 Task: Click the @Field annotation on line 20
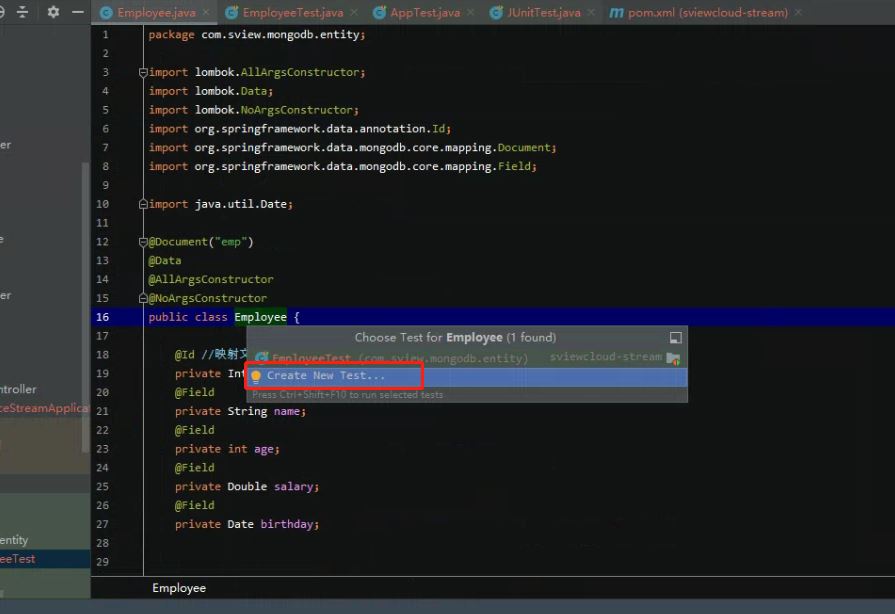click(195, 393)
